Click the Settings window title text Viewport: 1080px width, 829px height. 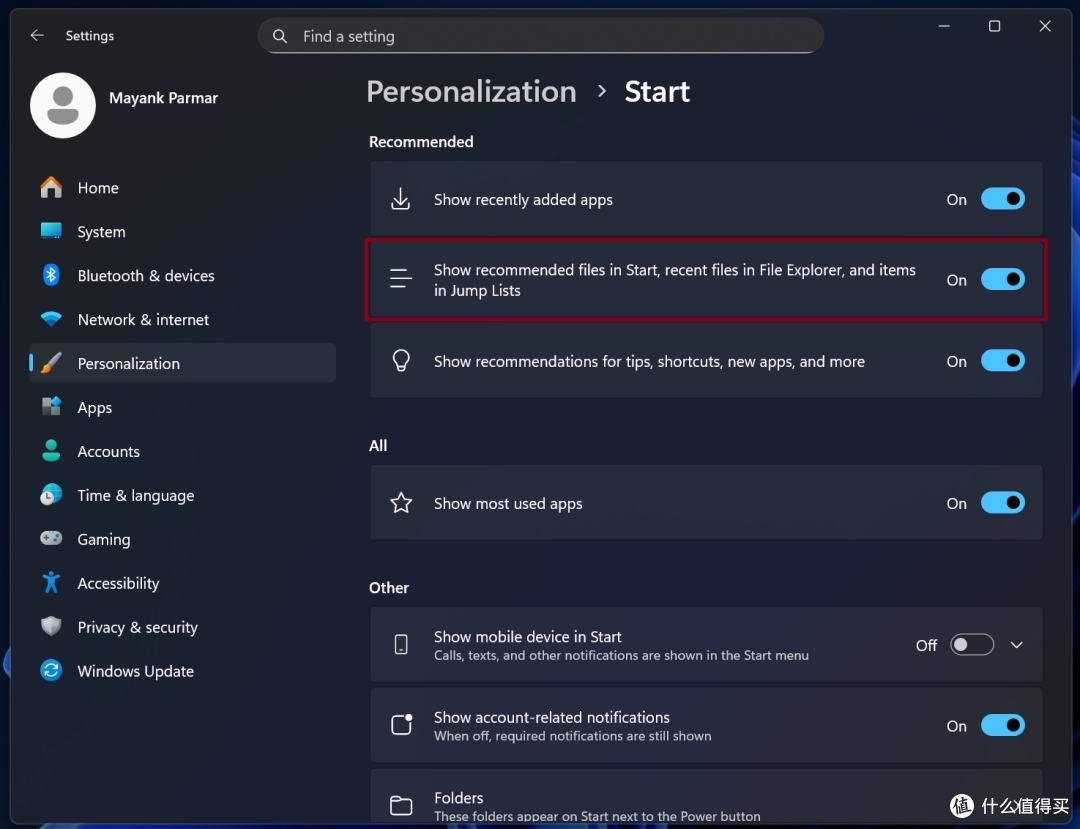tap(90, 36)
